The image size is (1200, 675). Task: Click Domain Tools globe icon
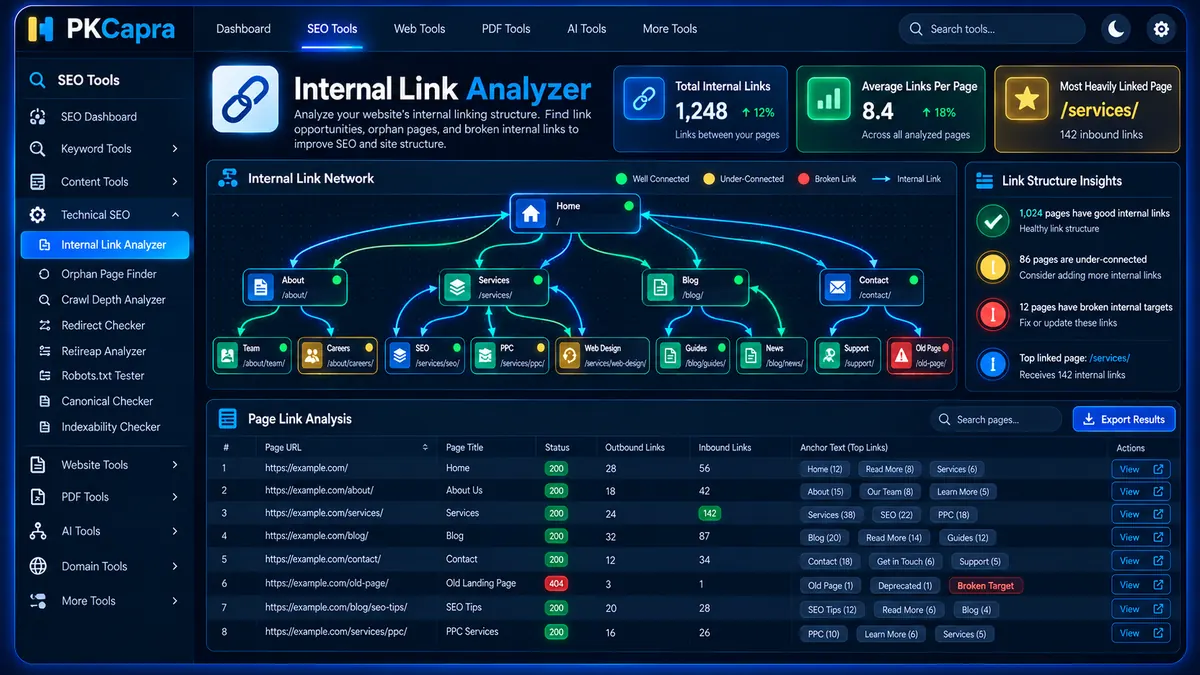(x=38, y=566)
